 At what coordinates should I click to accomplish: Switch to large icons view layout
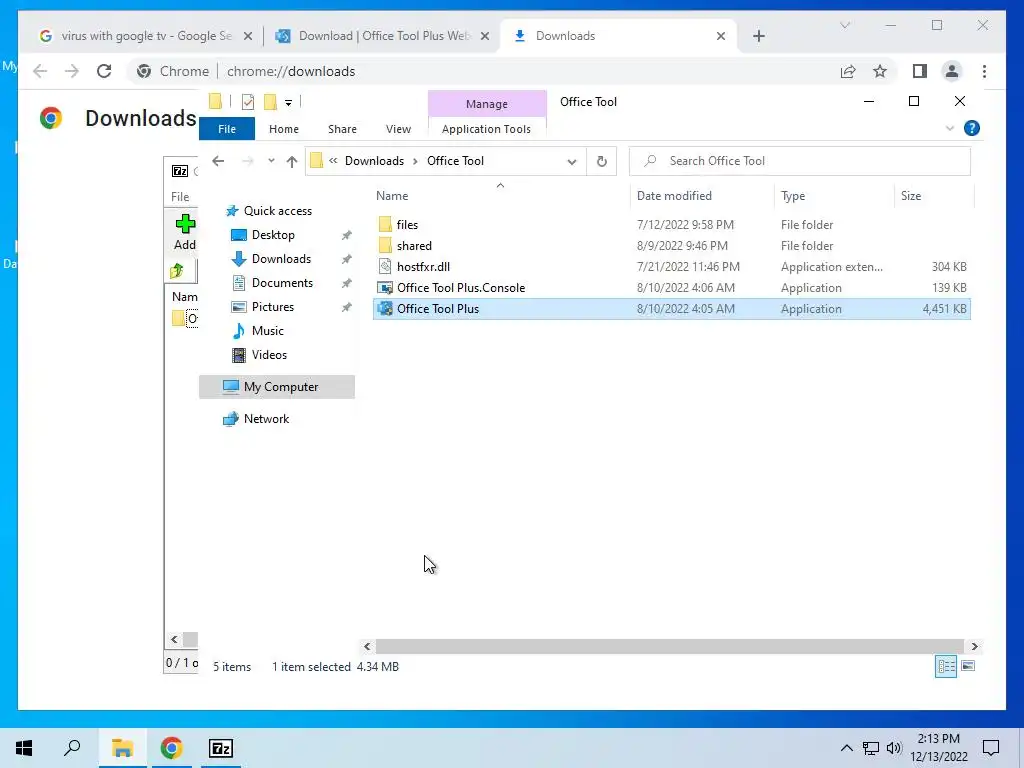pos(968,666)
